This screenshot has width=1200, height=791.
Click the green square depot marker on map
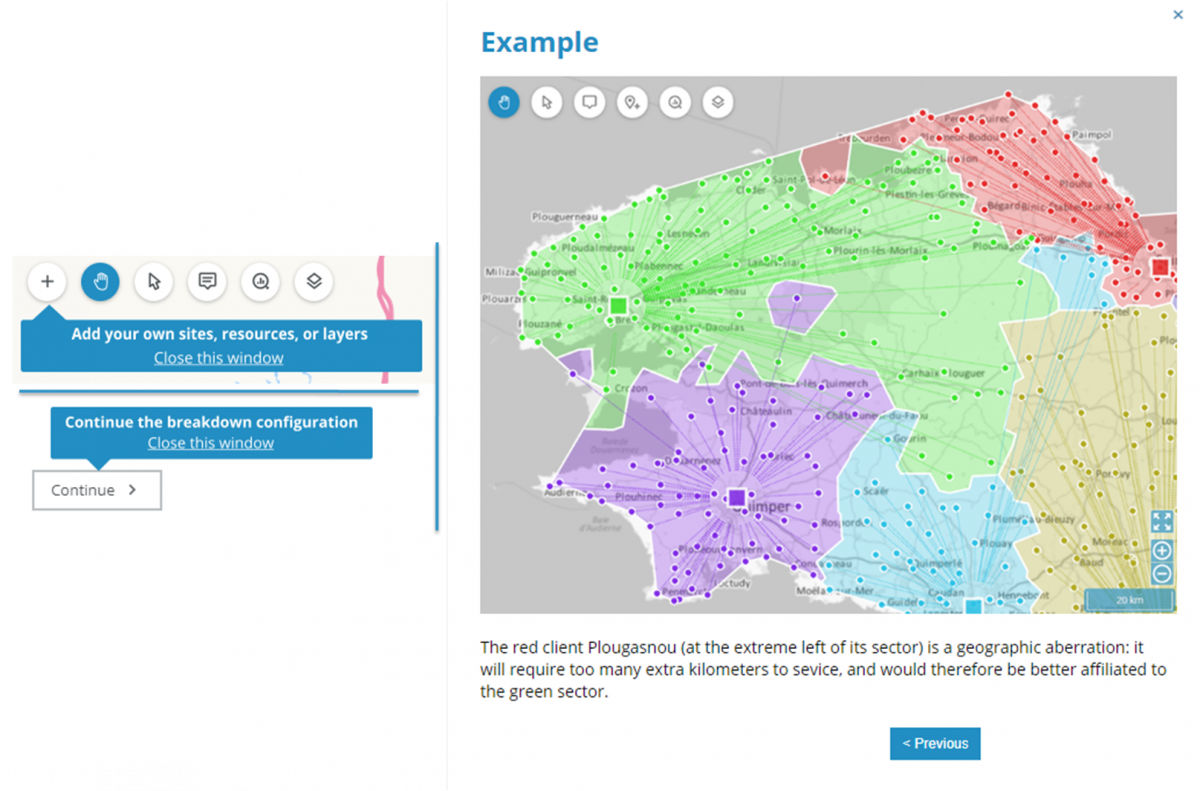coord(618,305)
